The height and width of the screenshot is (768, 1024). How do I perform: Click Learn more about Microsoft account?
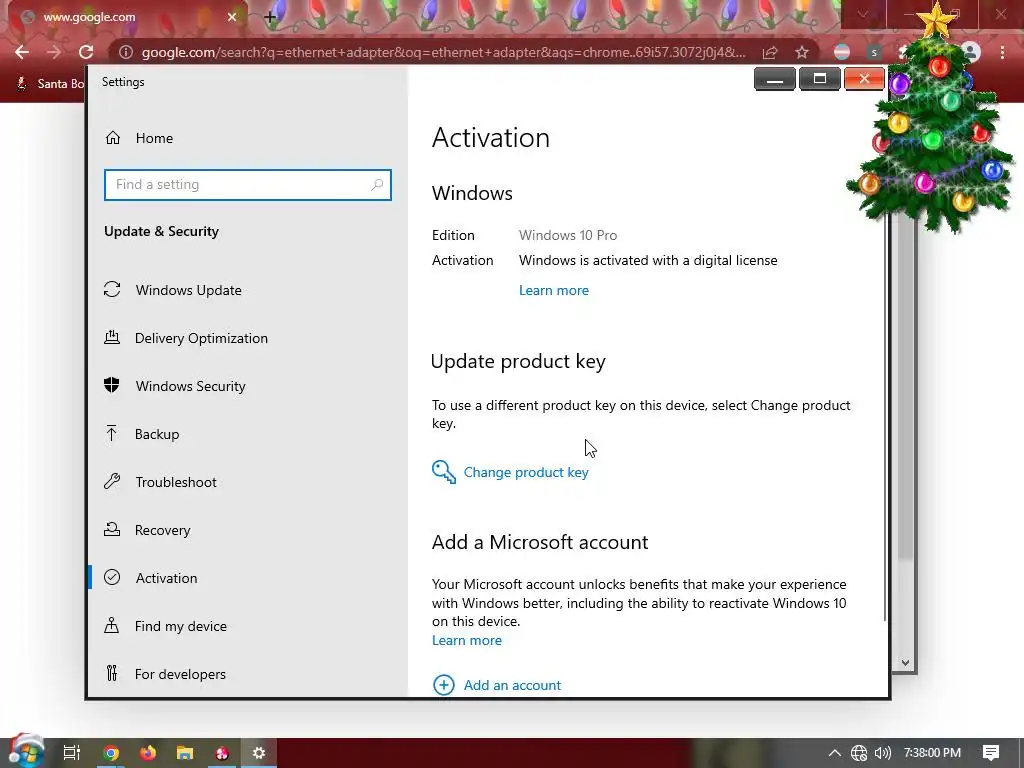tap(467, 641)
